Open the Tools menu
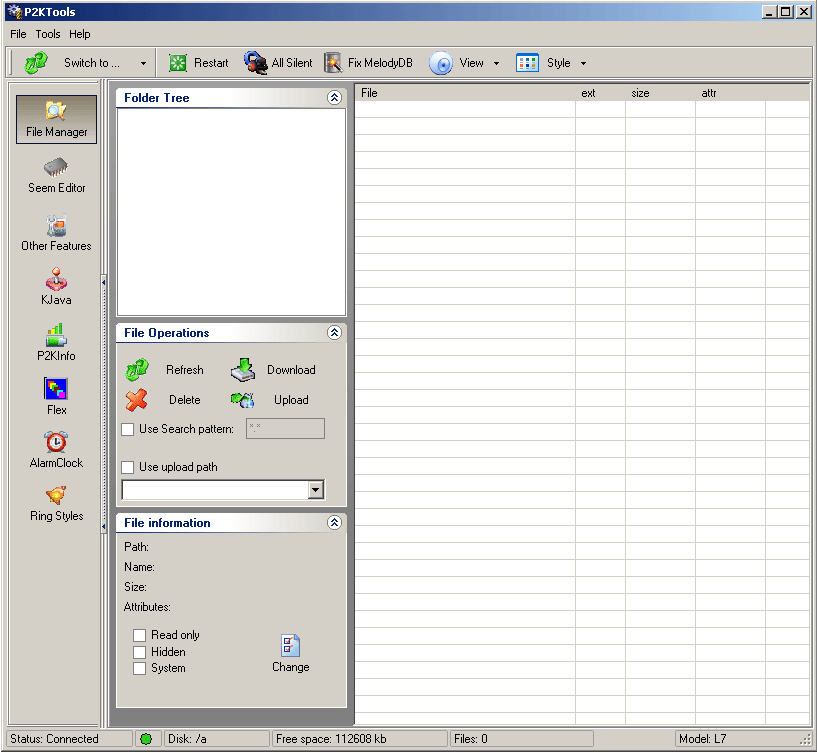The width and height of the screenshot is (817, 753). (x=47, y=33)
